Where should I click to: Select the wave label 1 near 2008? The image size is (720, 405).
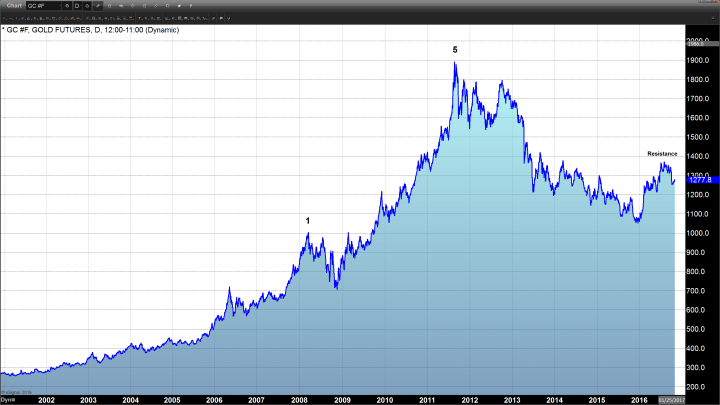click(307, 220)
